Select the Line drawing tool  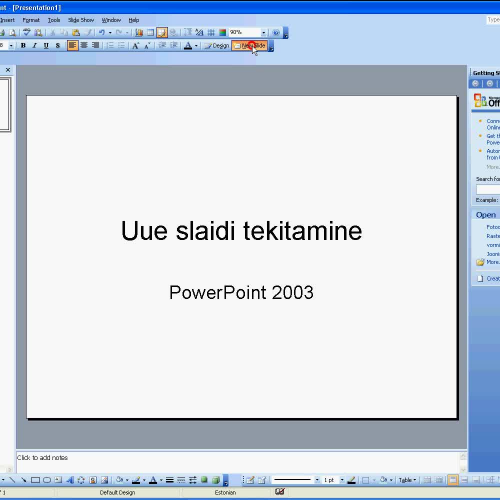pyautogui.click(x=12, y=480)
